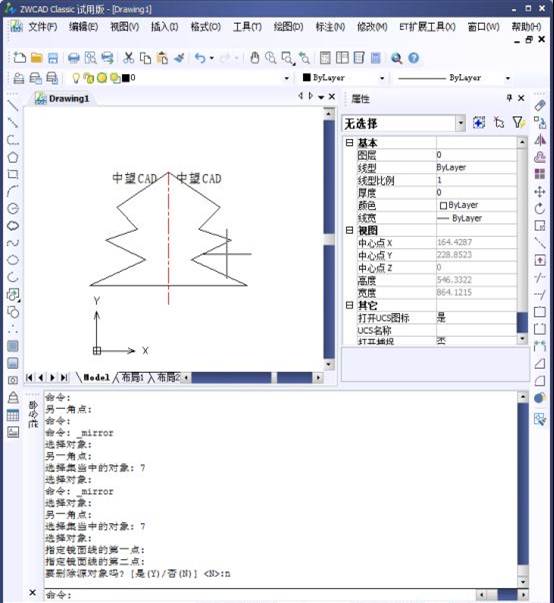
Task: Click the ByLayer color swatch in 颜色 row
Action: 443,205
